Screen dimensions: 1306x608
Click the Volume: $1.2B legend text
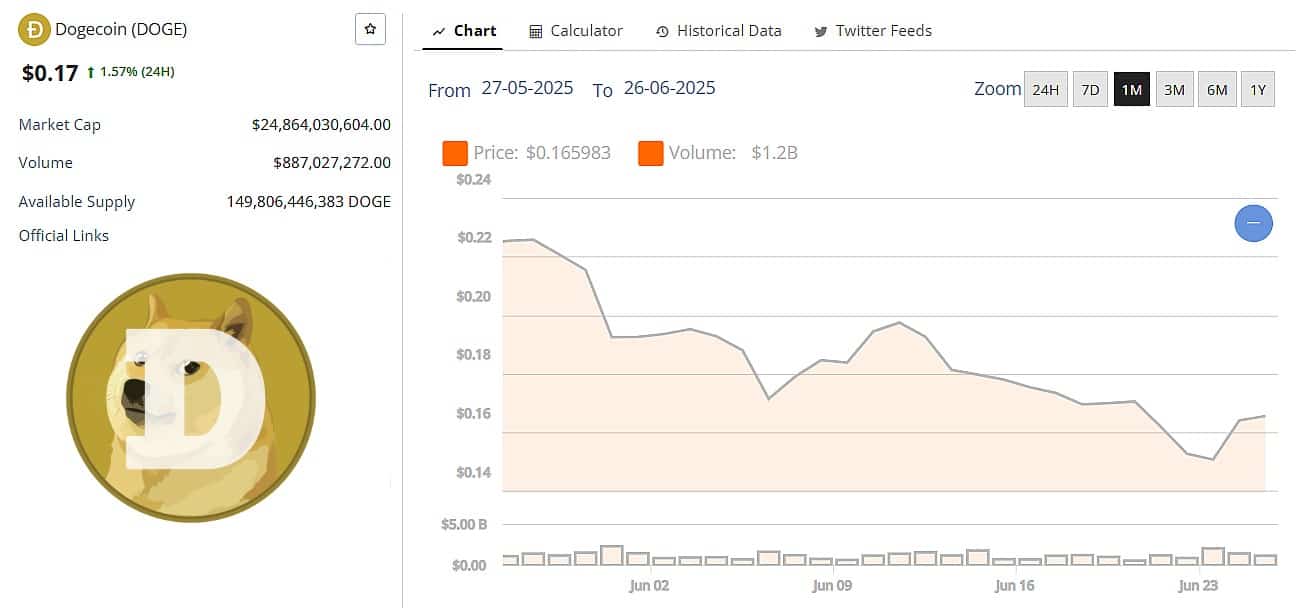point(733,153)
